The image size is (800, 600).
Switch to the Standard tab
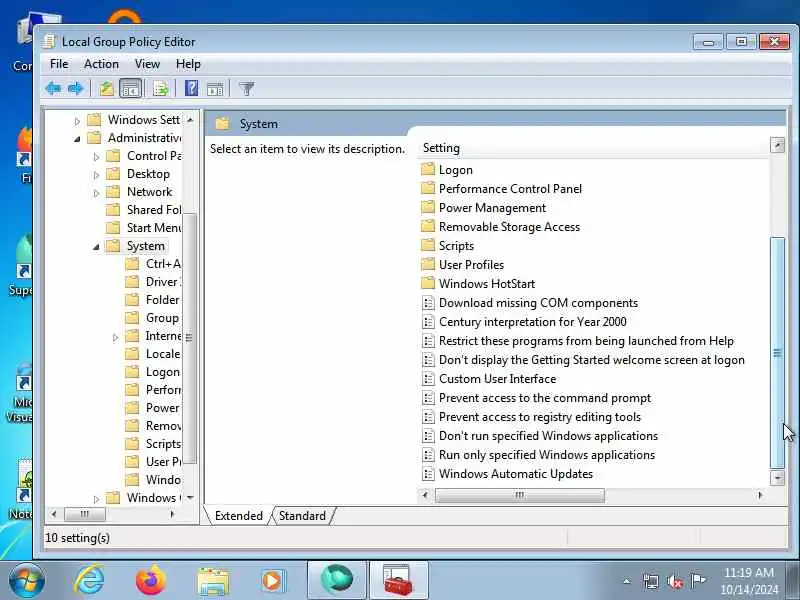pos(302,516)
